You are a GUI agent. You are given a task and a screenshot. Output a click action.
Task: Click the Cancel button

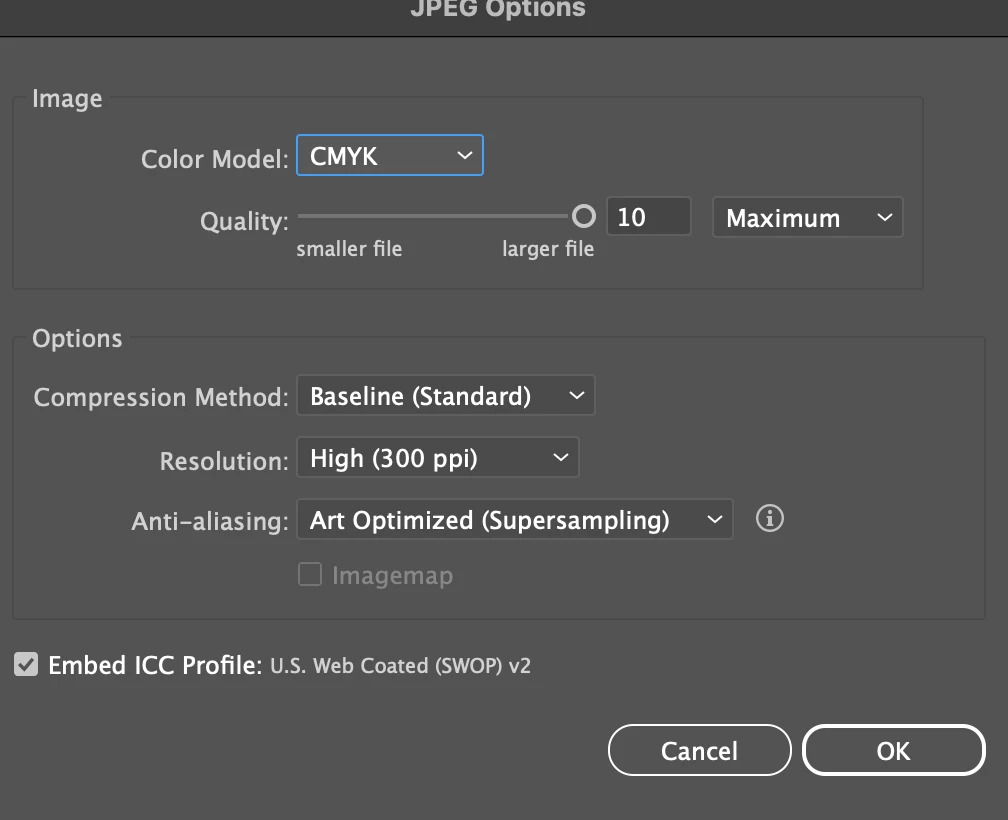tap(699, 750)
